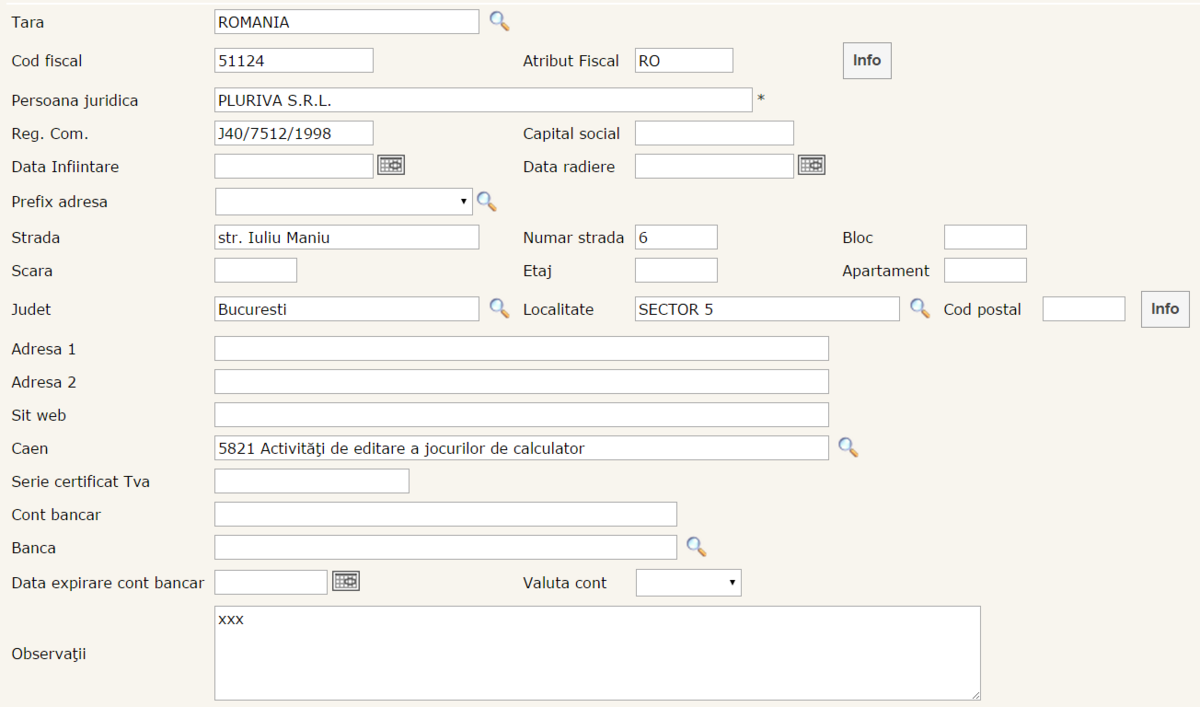Expand the Prefix adresa dropdown
This screenshot has width=1200, height=707.
pyautogui.click(x=344, y=202)
